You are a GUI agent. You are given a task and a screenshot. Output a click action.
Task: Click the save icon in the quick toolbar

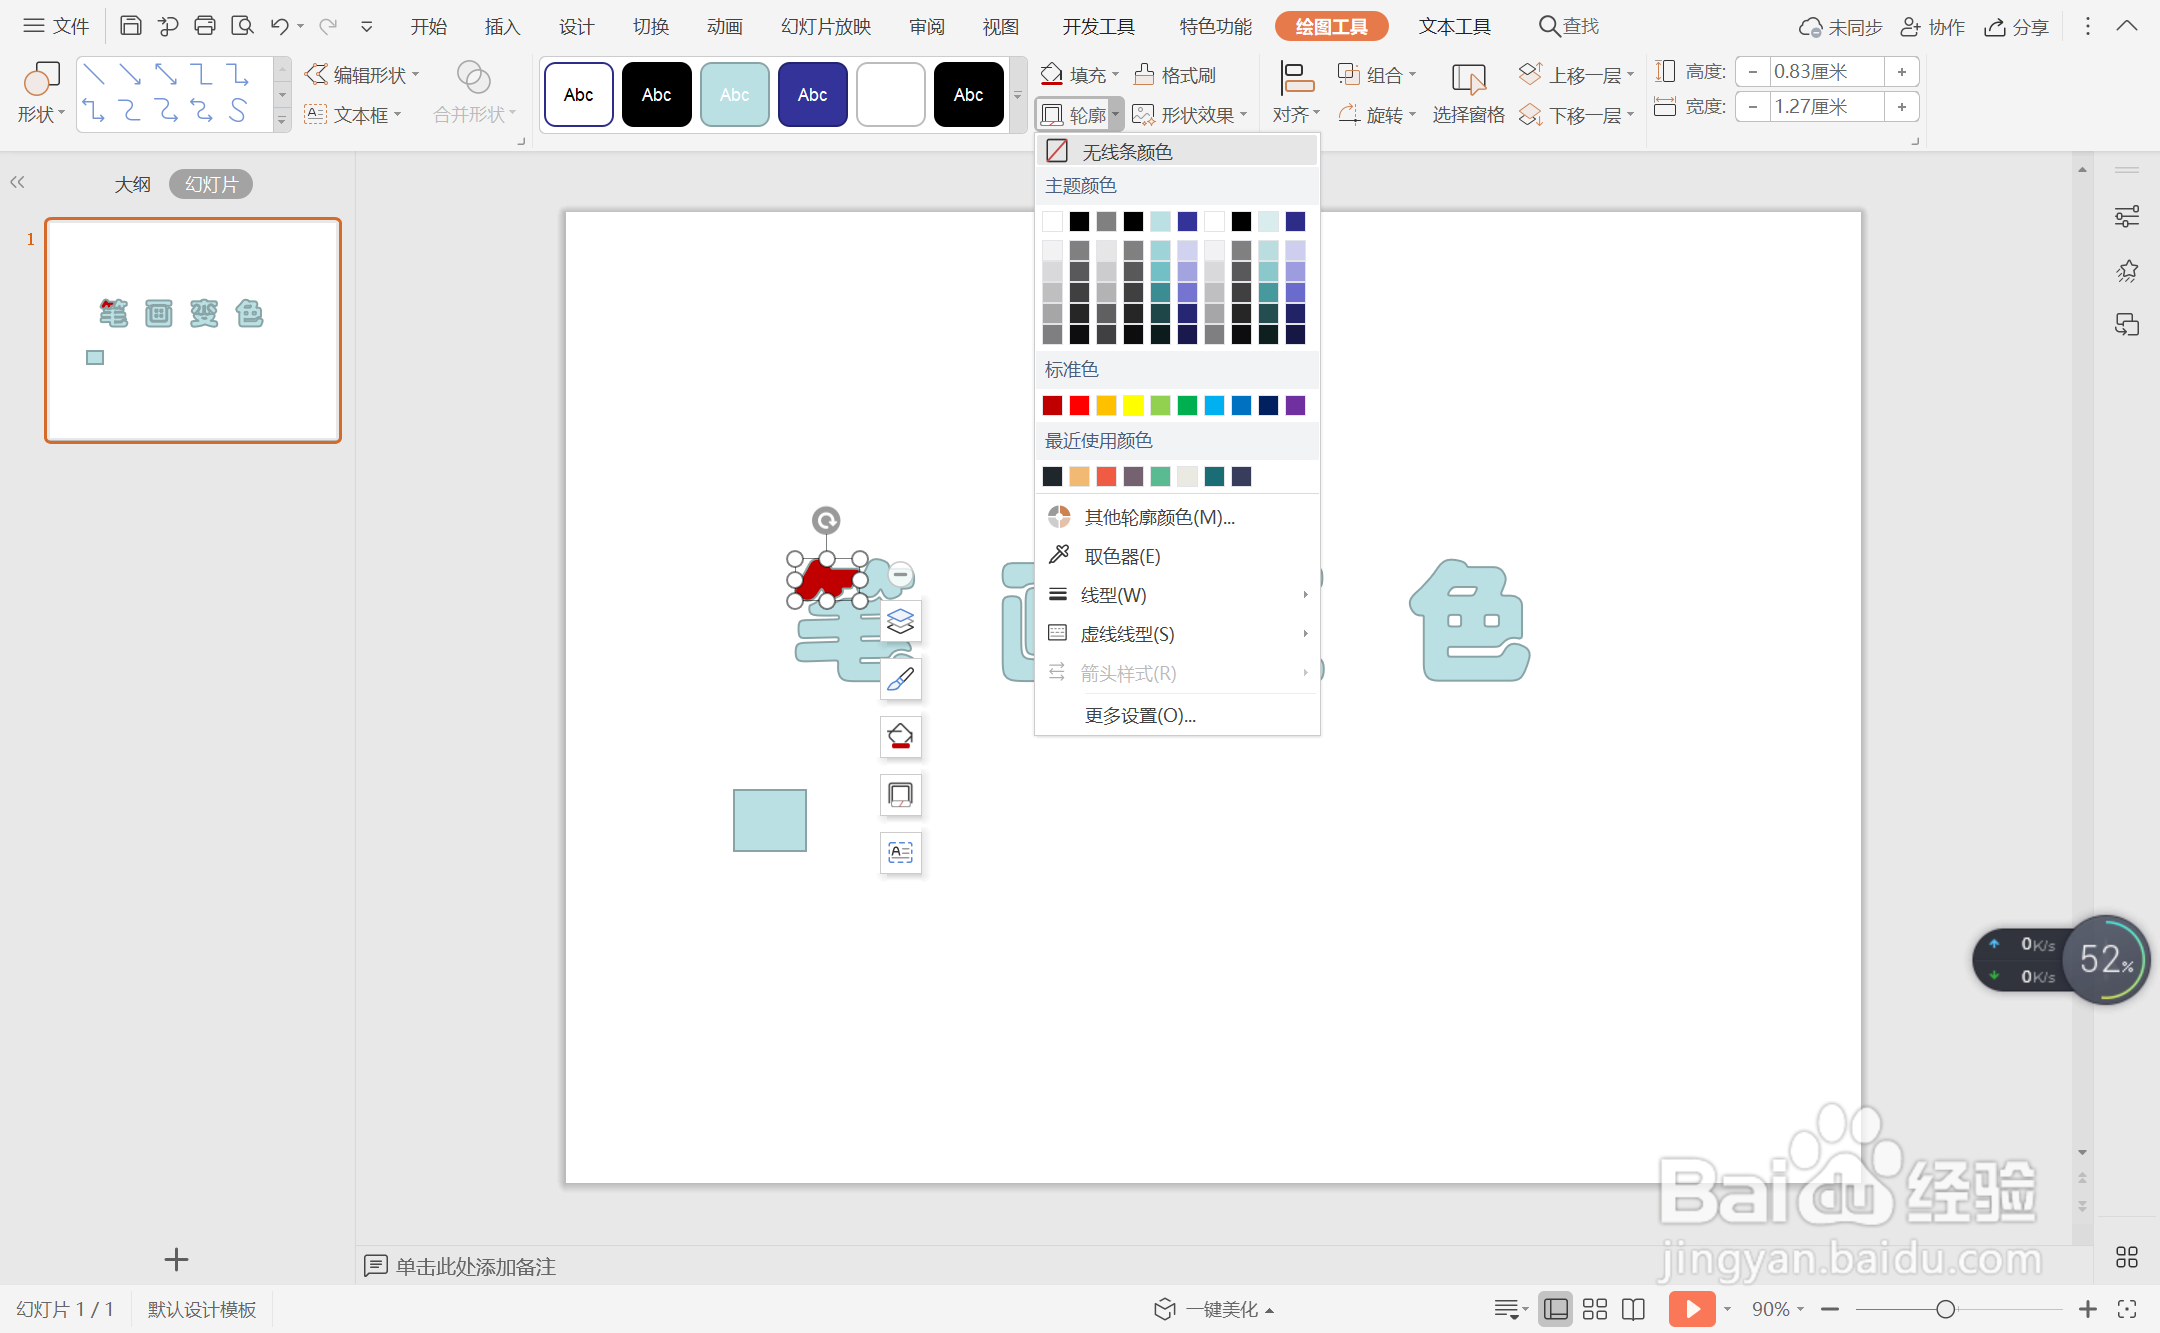(x=130, y=26)
